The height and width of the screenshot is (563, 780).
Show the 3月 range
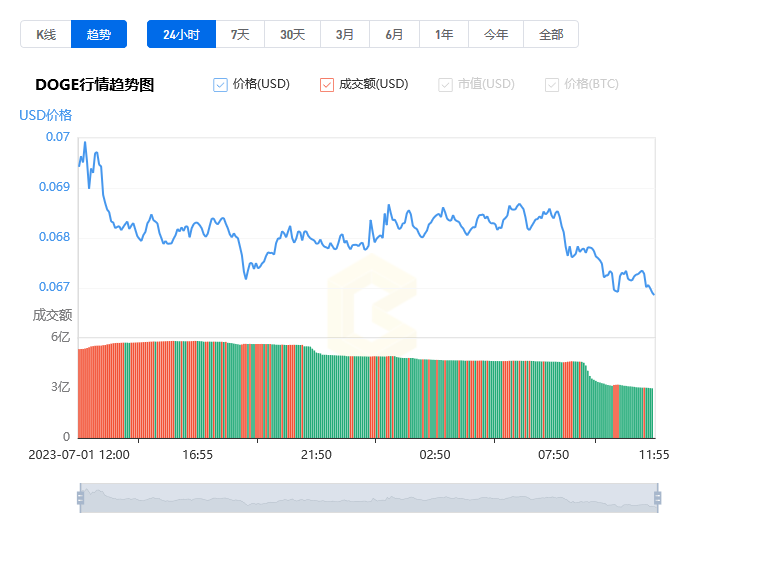pos(345,34)
